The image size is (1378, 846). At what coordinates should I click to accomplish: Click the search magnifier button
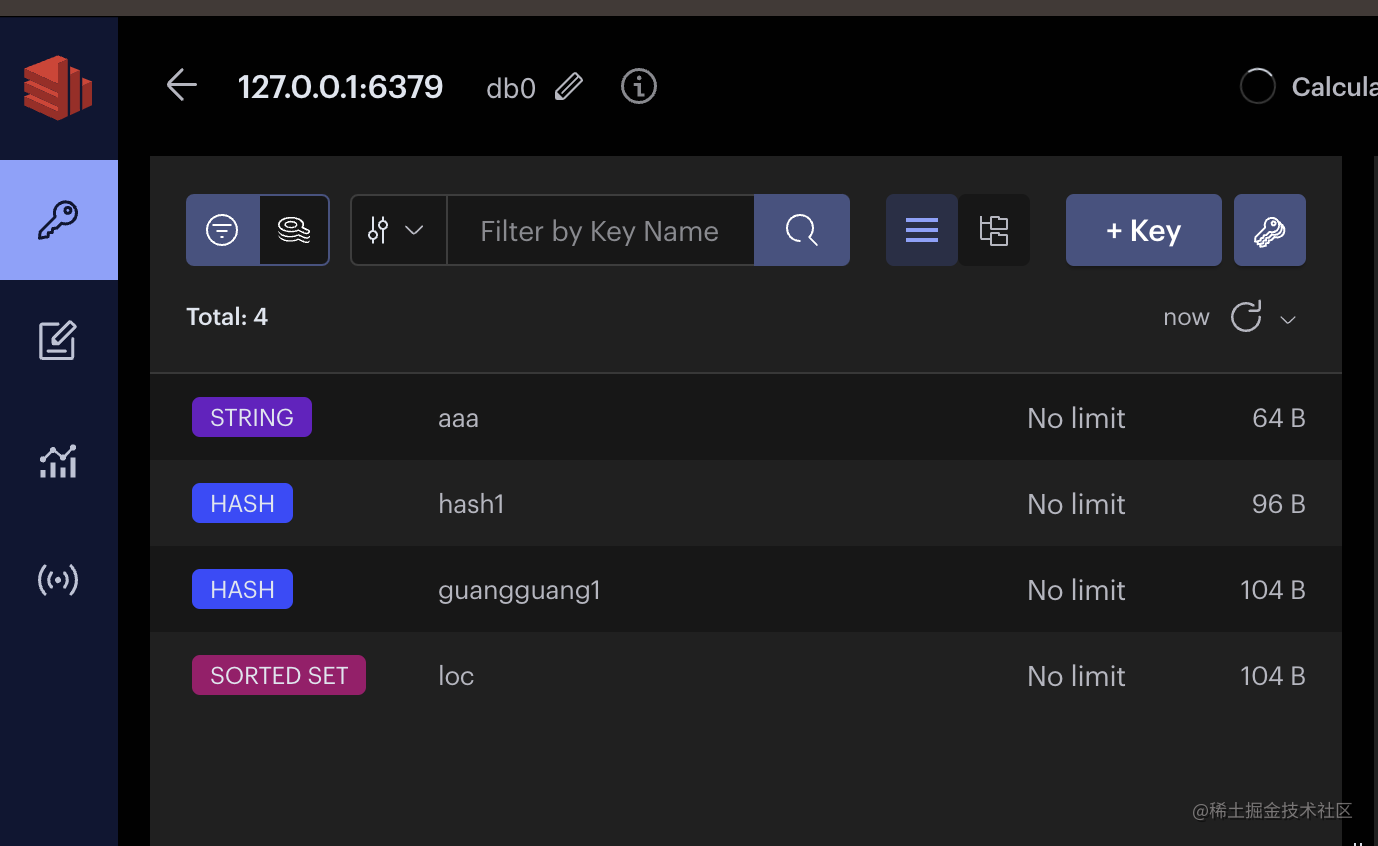click(801, 230)
